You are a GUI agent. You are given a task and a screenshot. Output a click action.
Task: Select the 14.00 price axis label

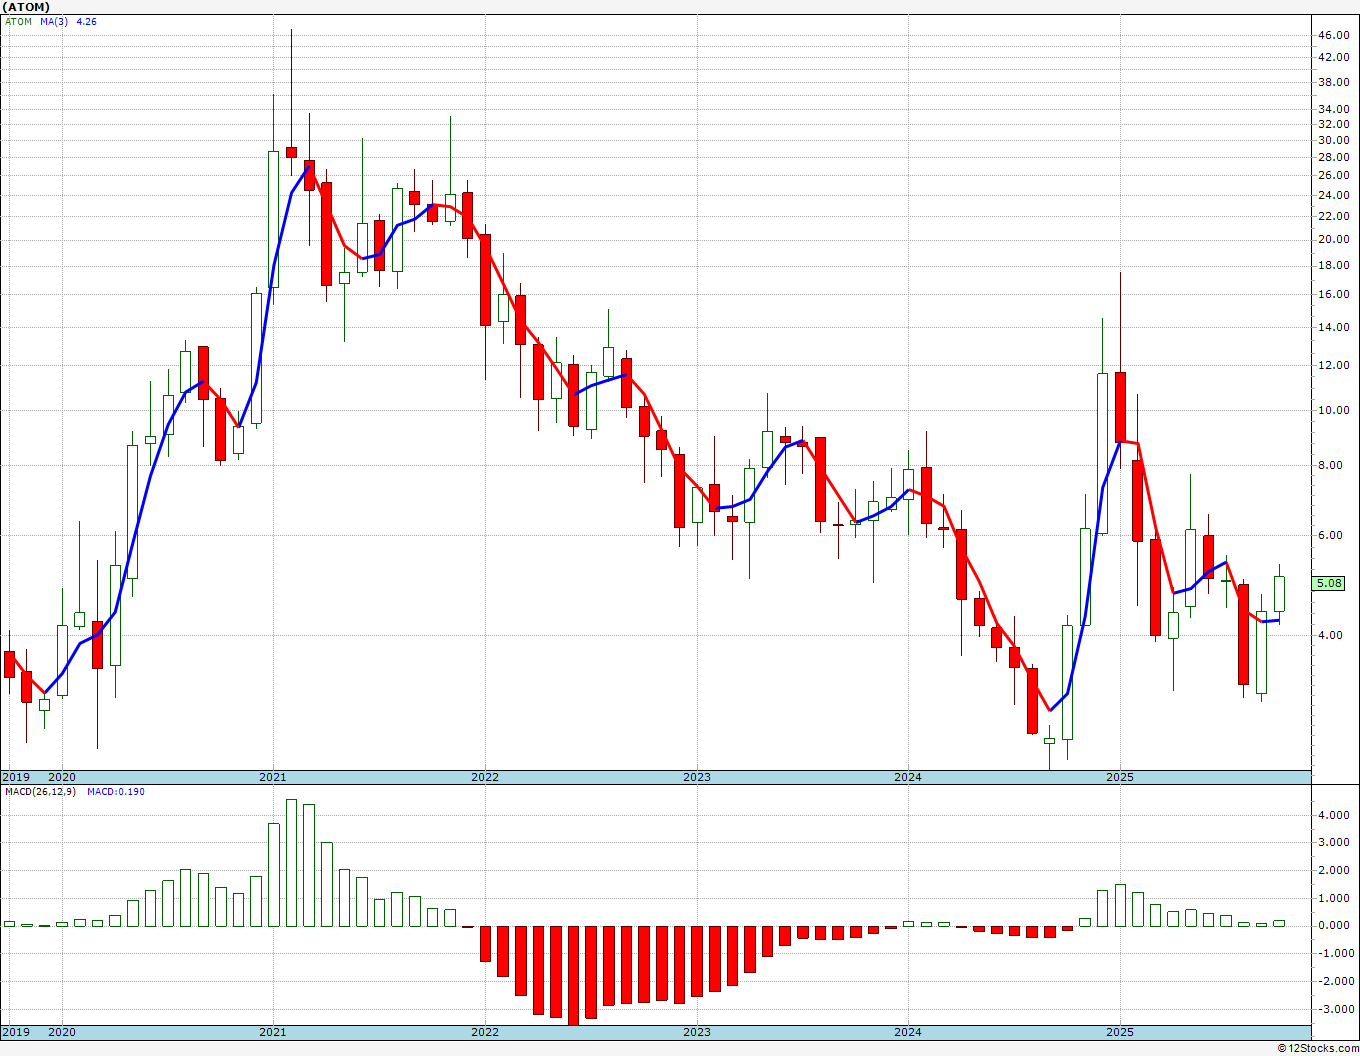click(1334, 328)
